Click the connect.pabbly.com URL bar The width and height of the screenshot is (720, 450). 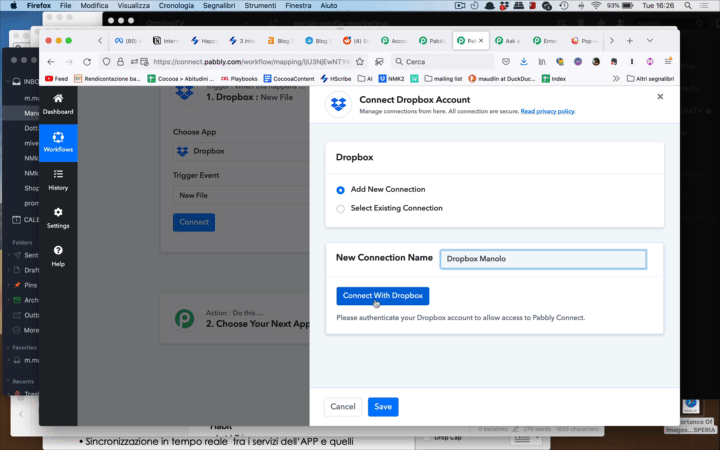click(250, 62)
